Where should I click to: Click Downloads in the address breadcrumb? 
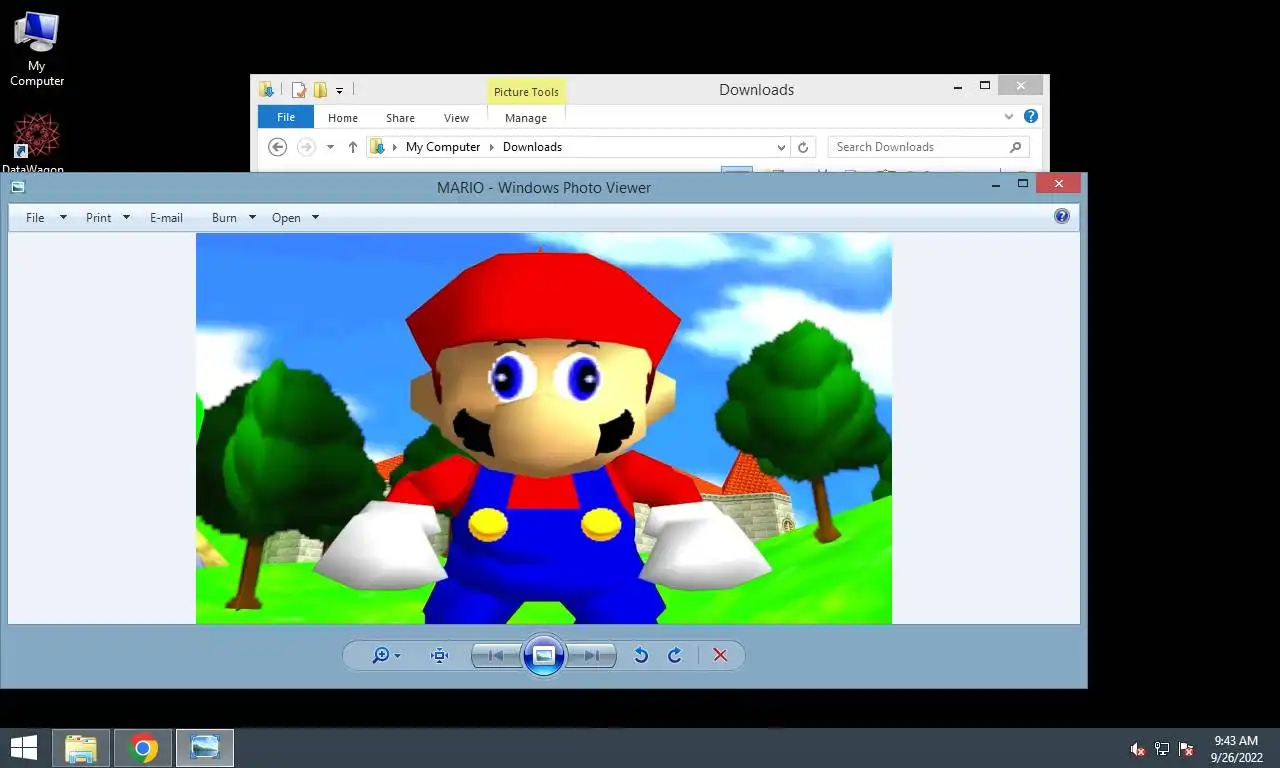532,147
